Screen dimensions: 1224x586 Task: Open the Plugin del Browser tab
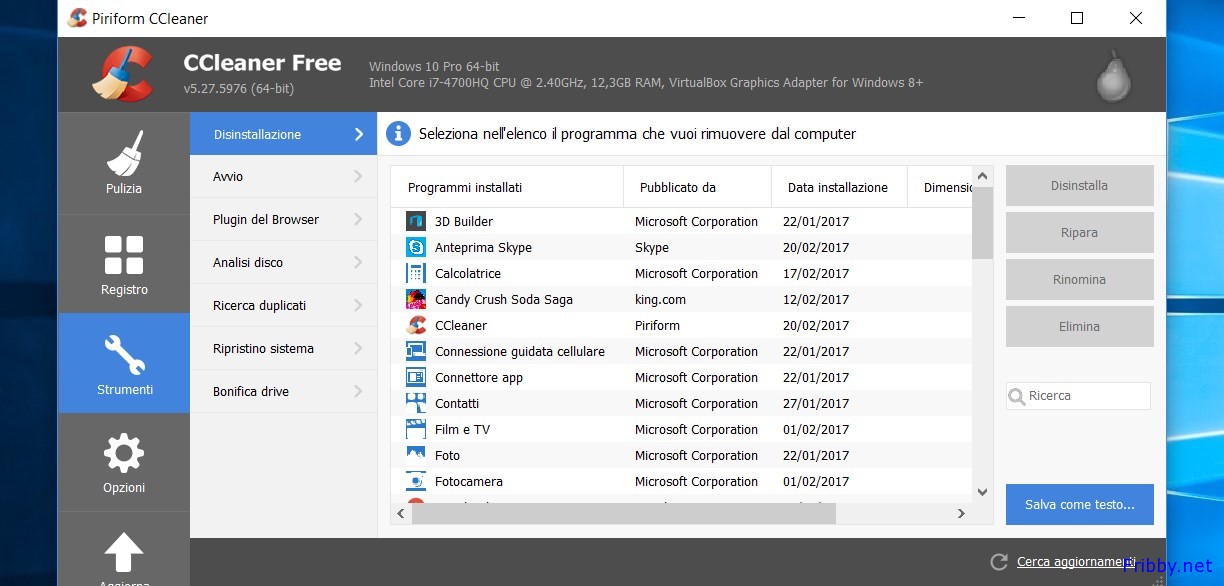283,220
